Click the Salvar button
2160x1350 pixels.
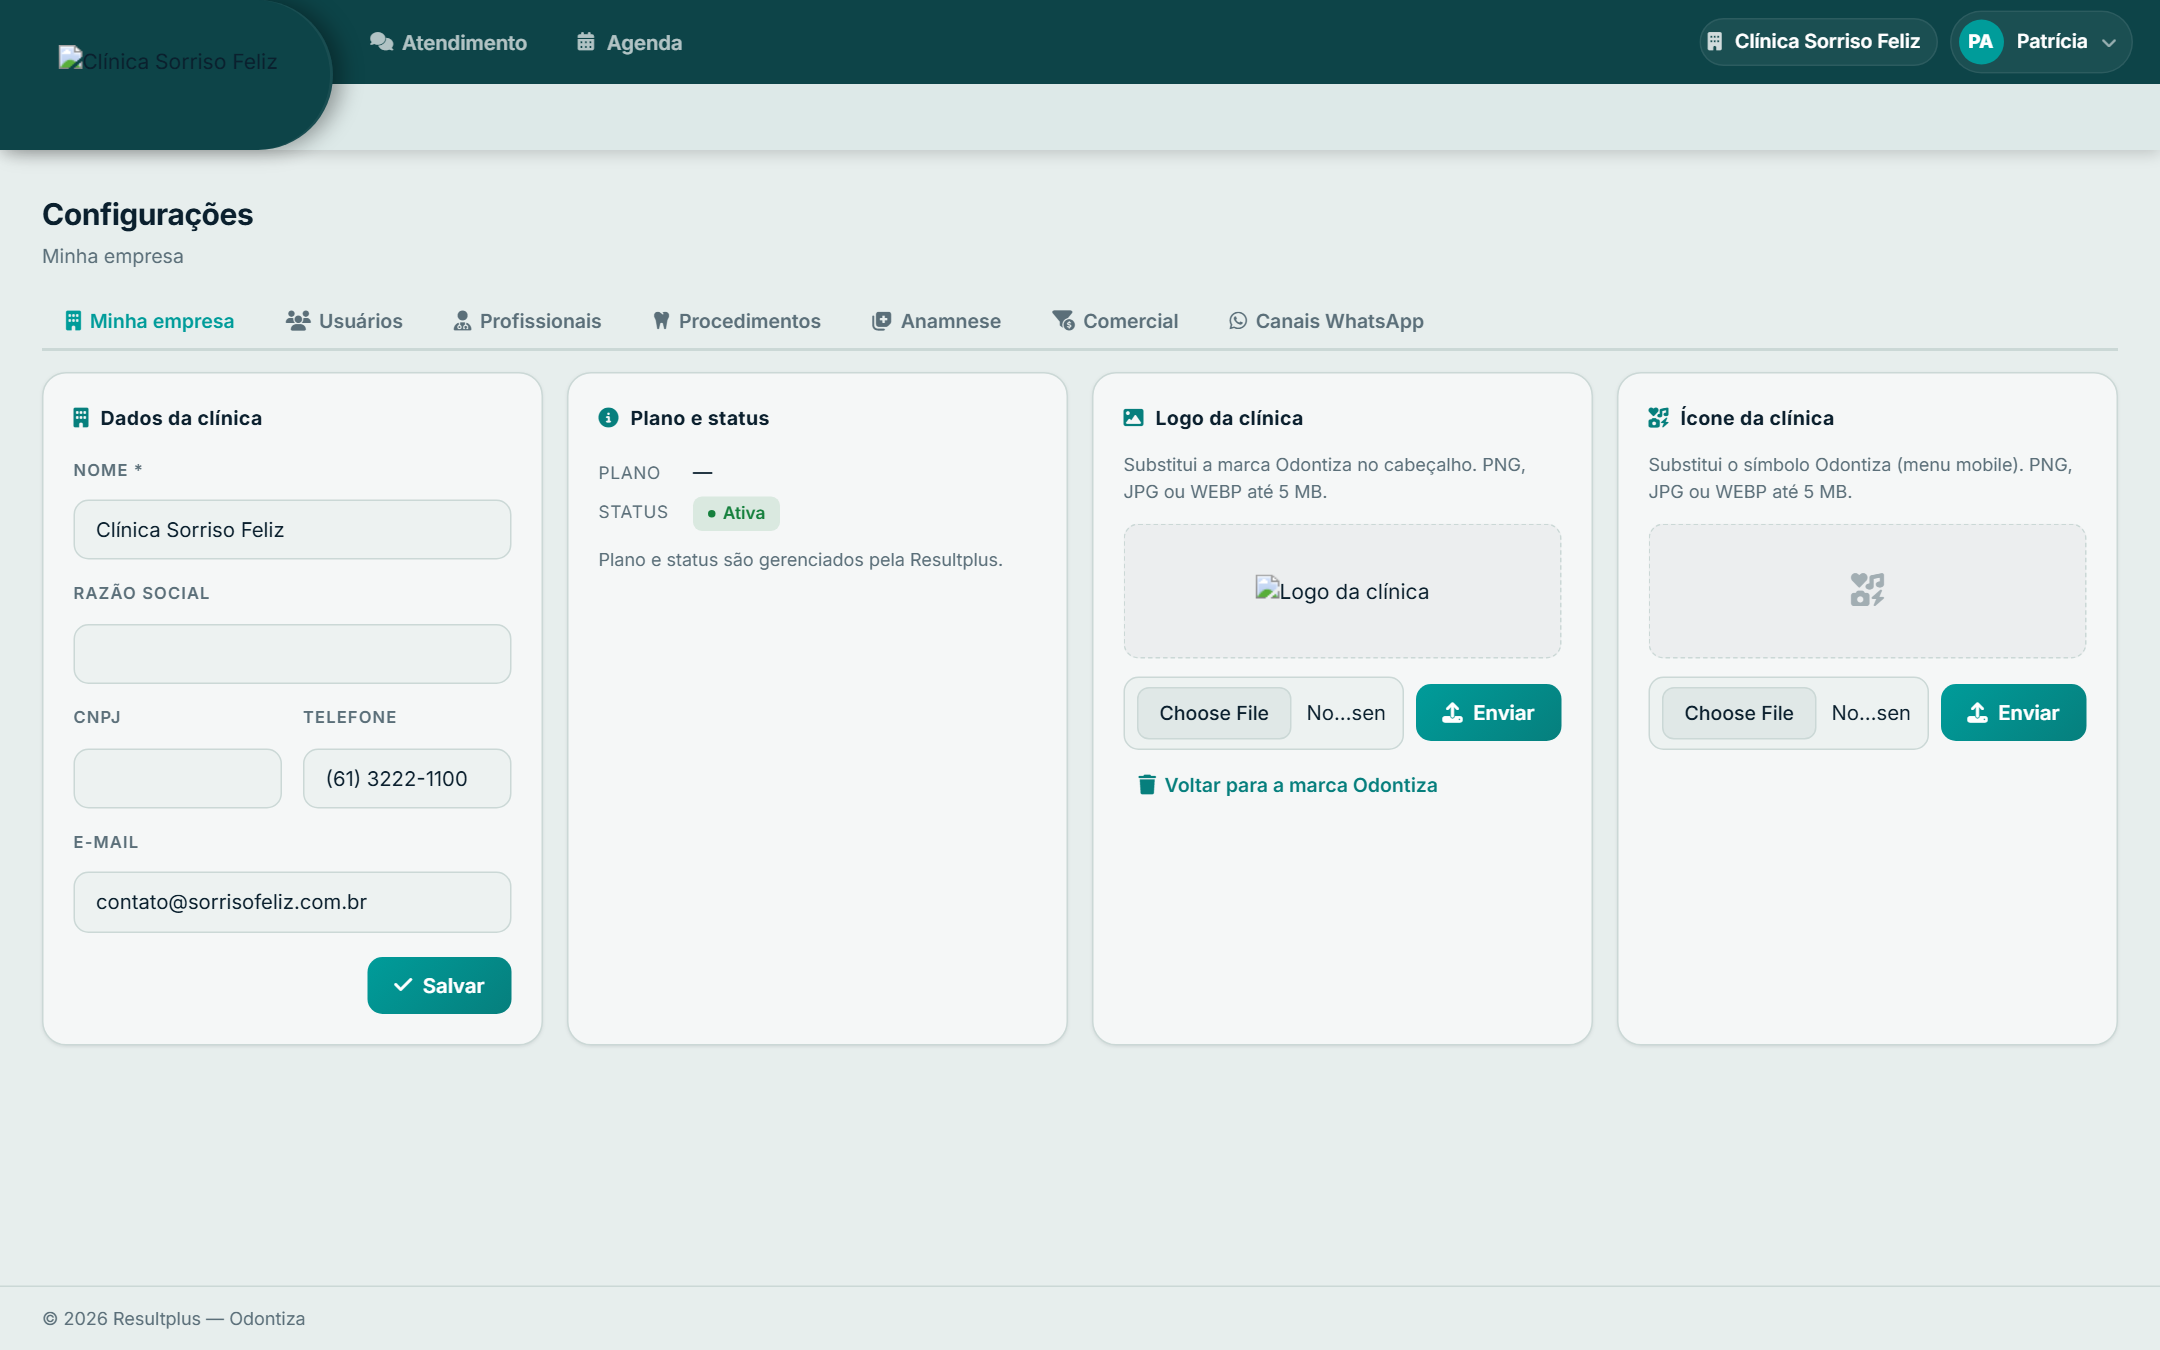coord(439,985)
